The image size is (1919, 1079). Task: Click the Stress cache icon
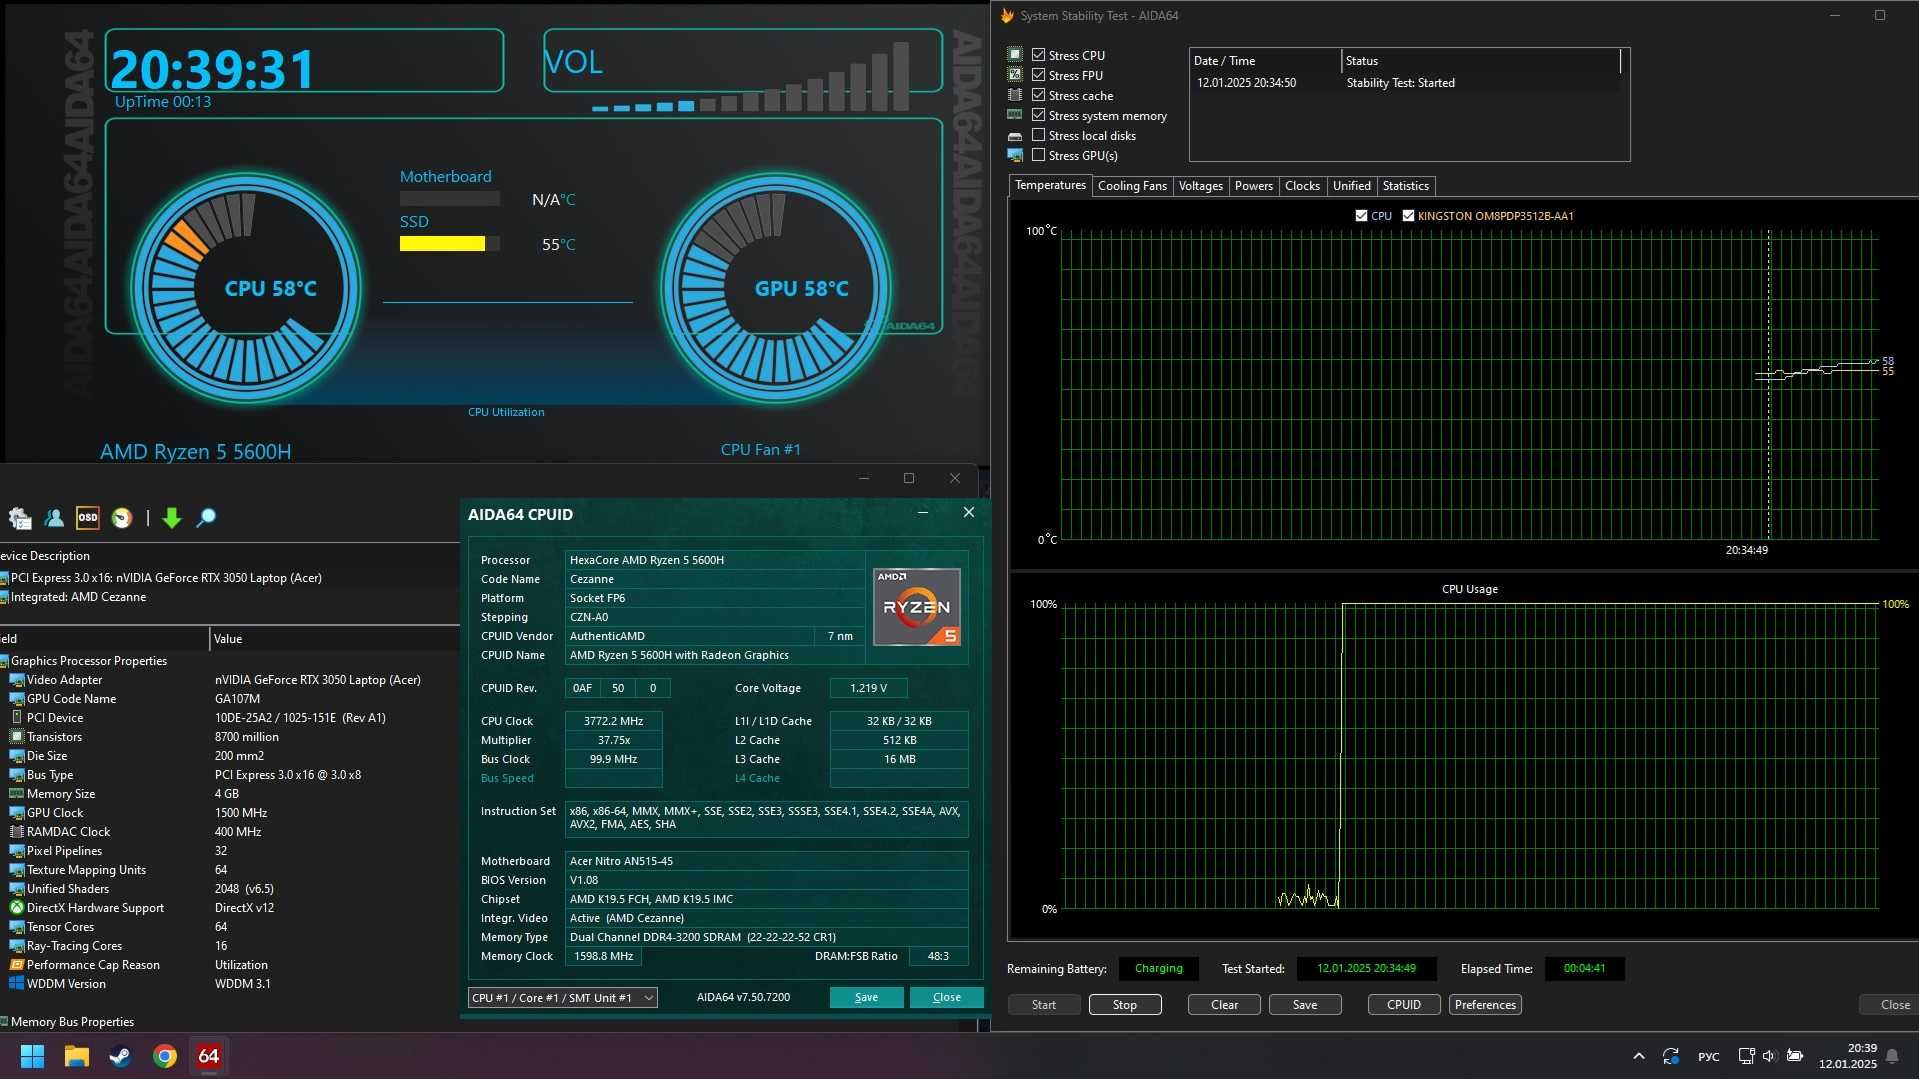pos(1015,95)
